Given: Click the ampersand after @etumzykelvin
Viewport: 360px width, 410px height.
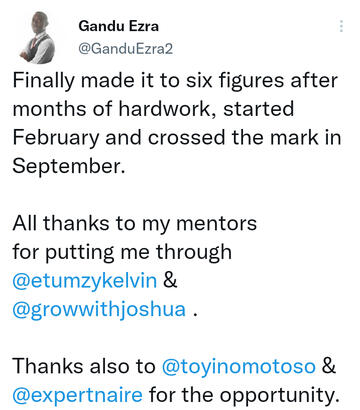Looking at the screenshot, I should pos(170,280).
